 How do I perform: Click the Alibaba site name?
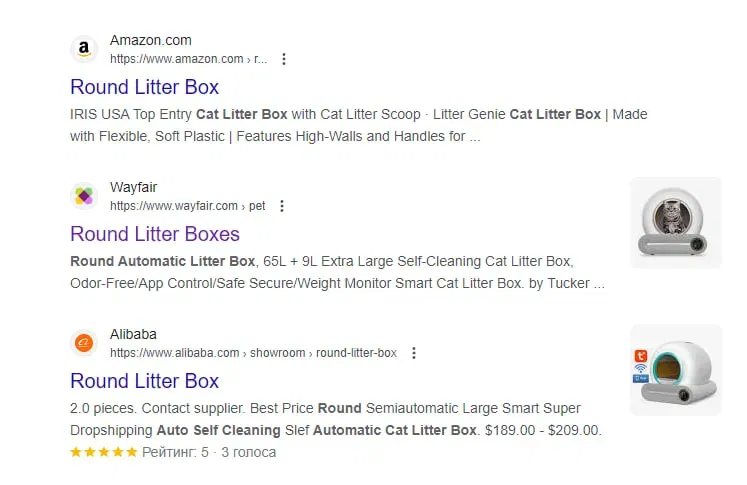(x=133, y=335)
